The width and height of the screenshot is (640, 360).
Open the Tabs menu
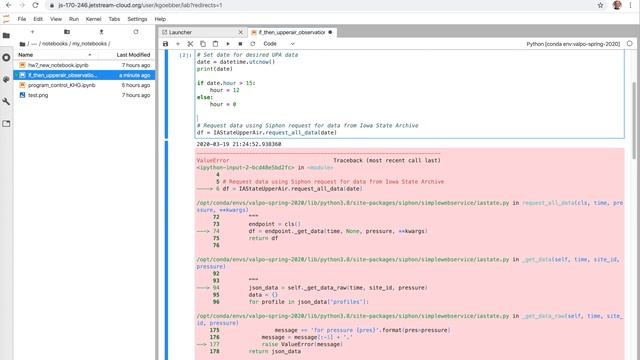[x=114, y=19]
